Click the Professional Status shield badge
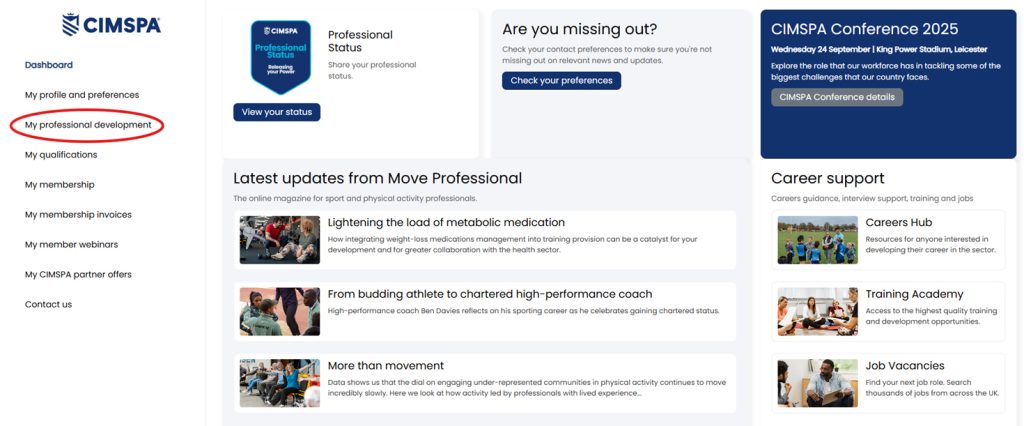The width and height of the screenshot is (1024, 426). (280, 56)
